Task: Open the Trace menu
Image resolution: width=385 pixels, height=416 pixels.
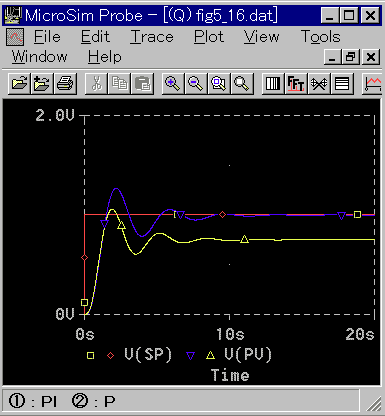Action: tap(152, 37)
